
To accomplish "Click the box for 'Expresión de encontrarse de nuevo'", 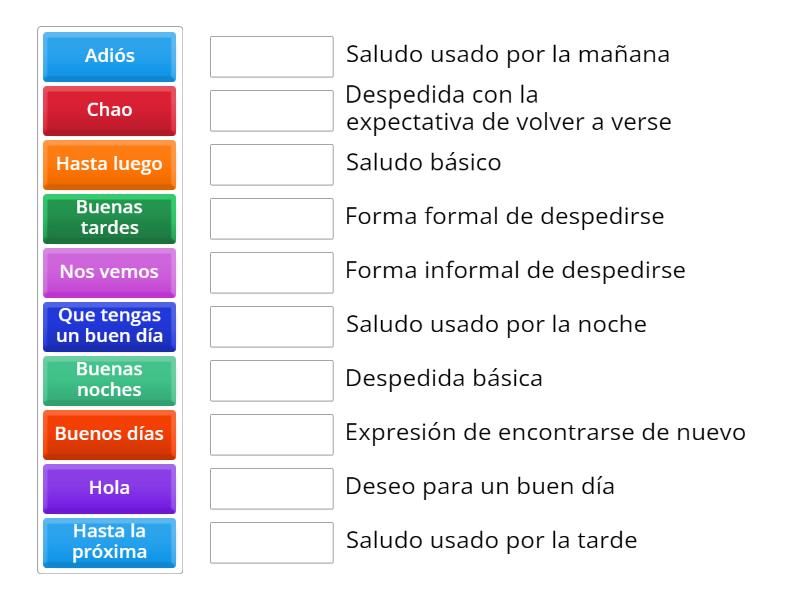I will [271, 435].
